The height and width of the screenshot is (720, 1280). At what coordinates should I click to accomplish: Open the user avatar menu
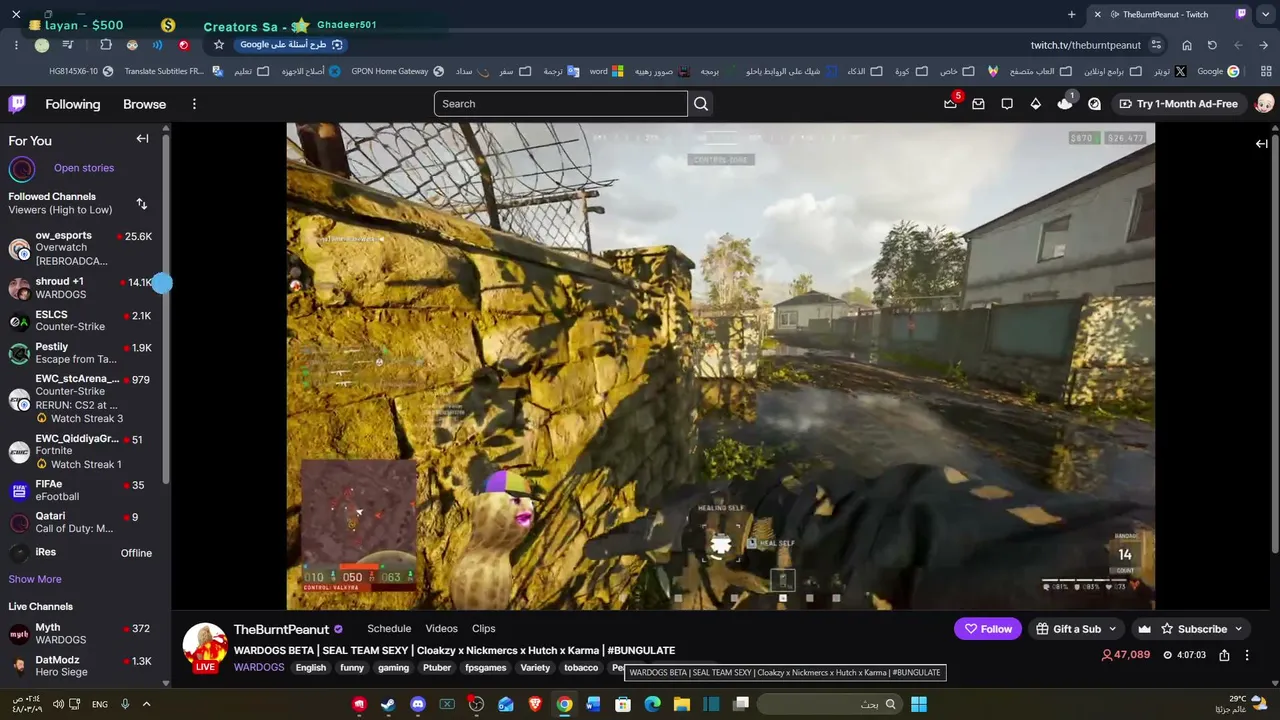1264,104
